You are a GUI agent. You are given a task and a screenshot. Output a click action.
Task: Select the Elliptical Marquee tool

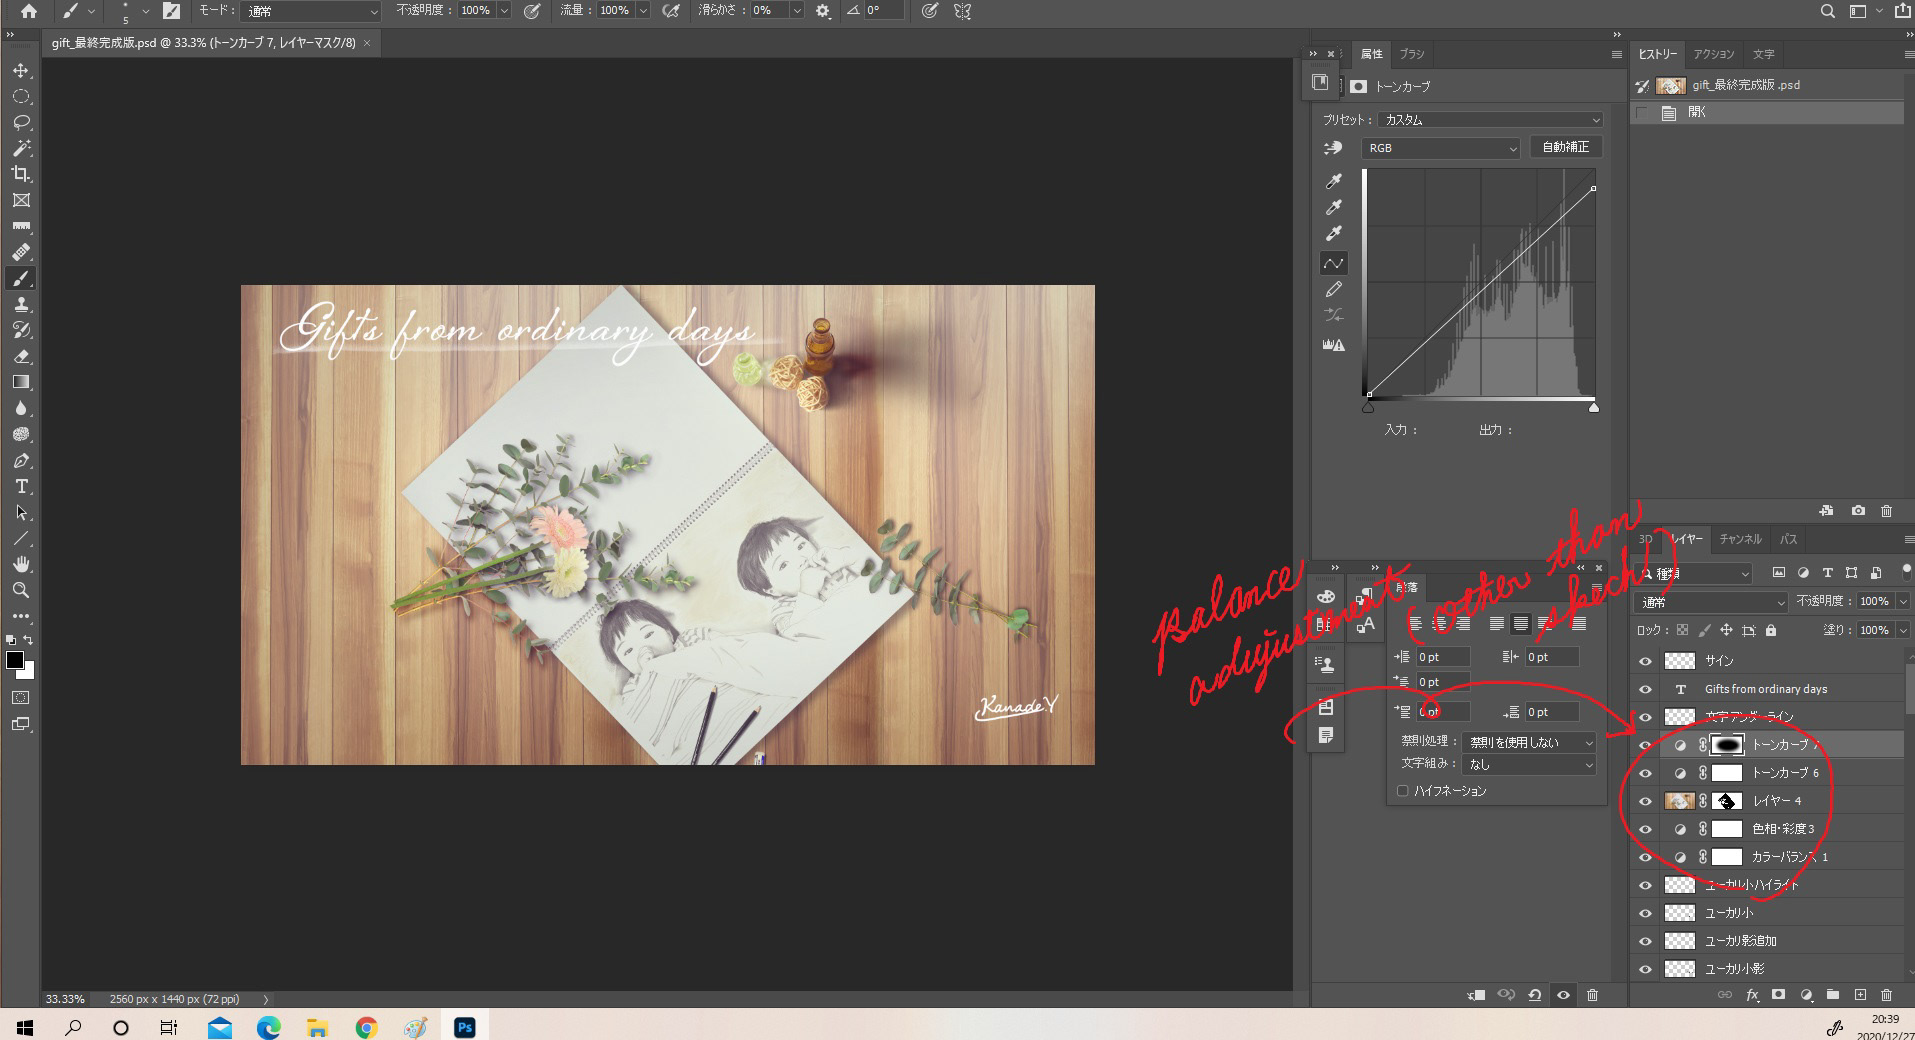(21, 97)
